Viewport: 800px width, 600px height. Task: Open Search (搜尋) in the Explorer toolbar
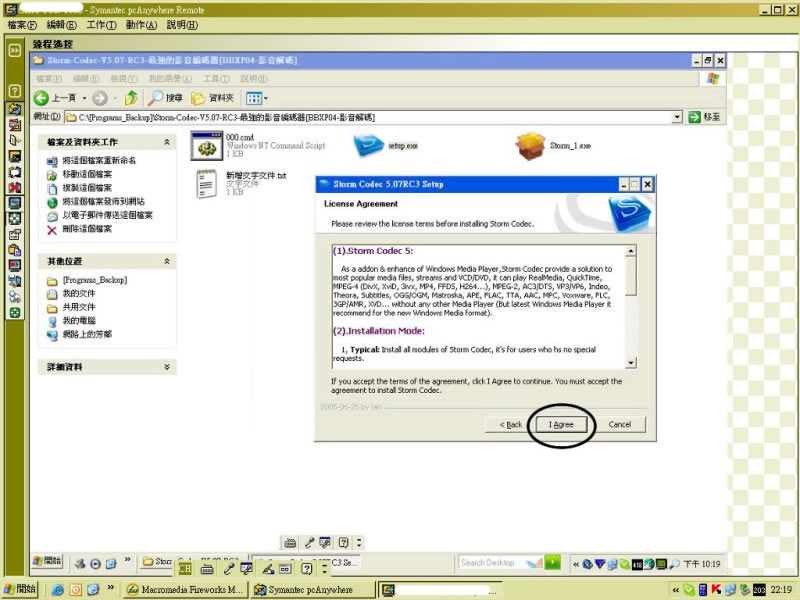[165, 98]
